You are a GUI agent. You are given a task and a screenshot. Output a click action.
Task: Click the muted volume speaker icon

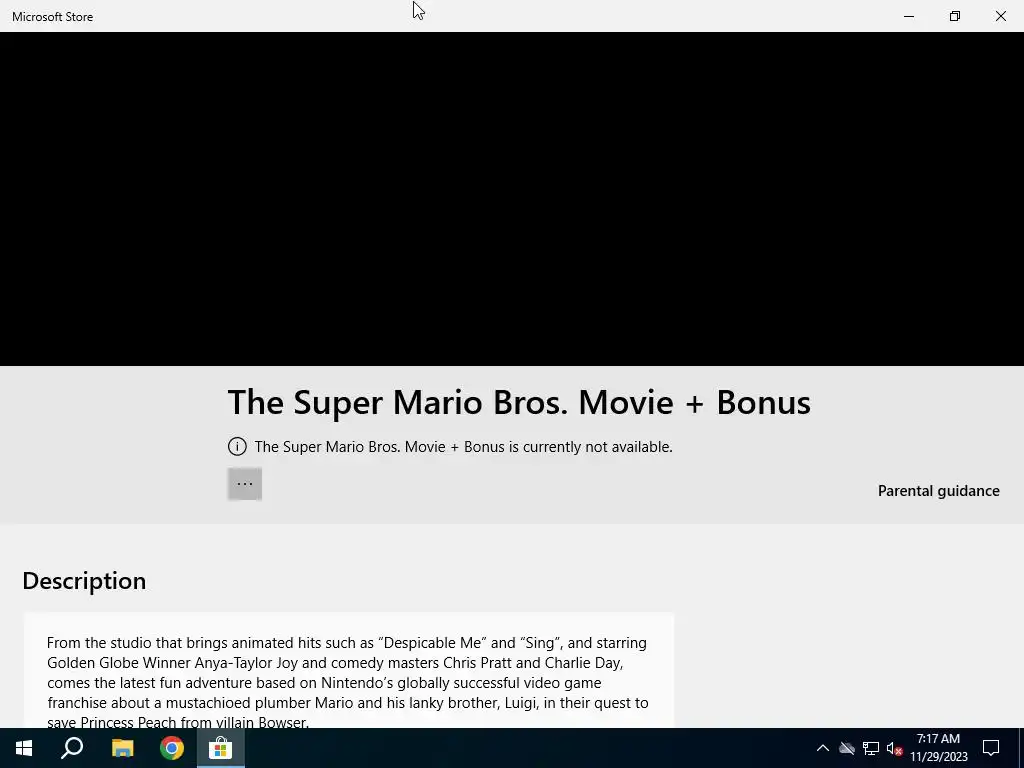(x=894, y=748)
